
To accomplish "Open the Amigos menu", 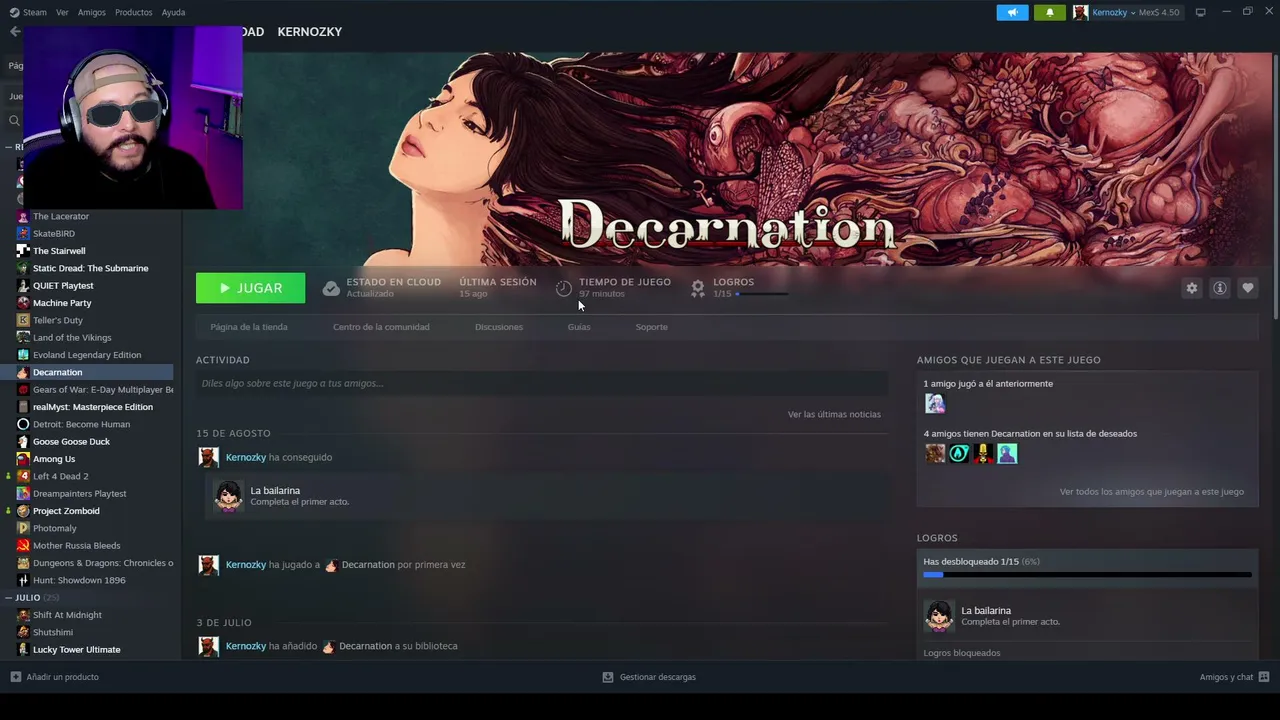I will click(92, 12).
